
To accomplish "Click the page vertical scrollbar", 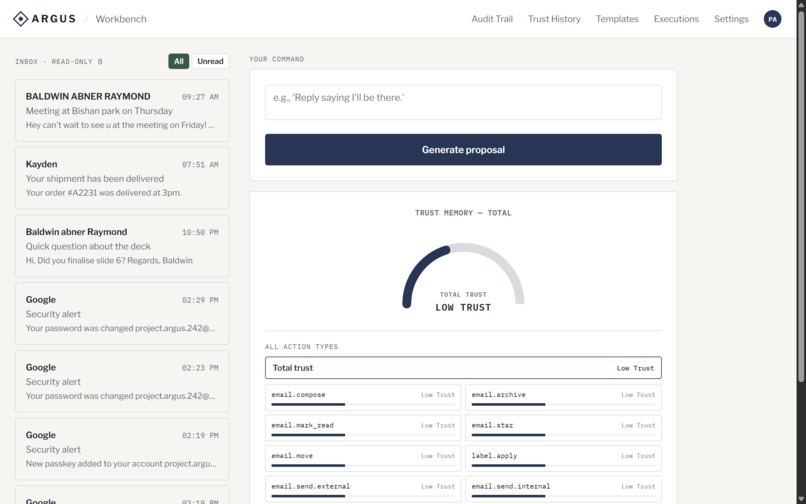I will coord(801,195).
